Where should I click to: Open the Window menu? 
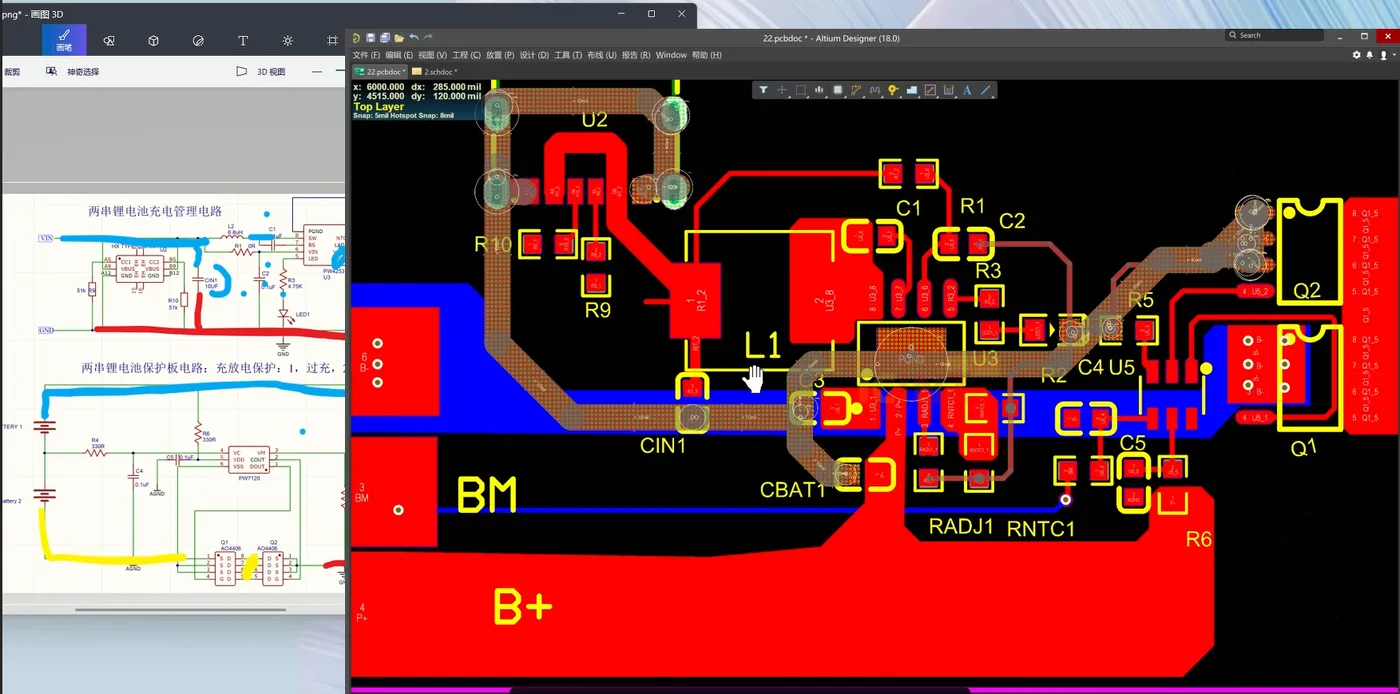pyautogui.click(x=671, y=55)
